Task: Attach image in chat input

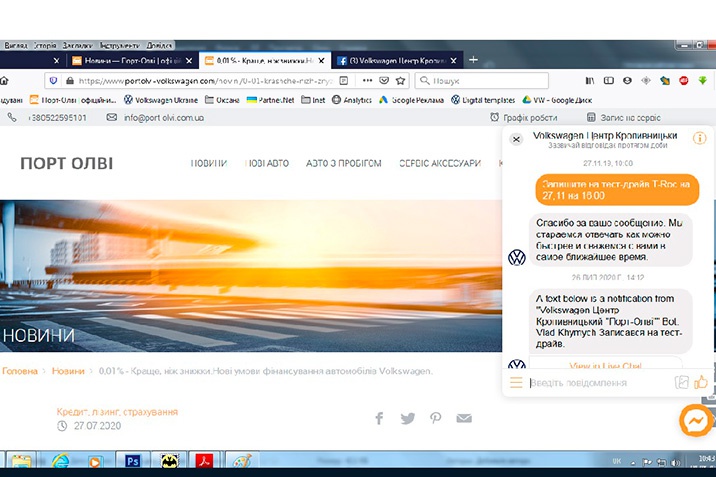Action: pos(681,382)
